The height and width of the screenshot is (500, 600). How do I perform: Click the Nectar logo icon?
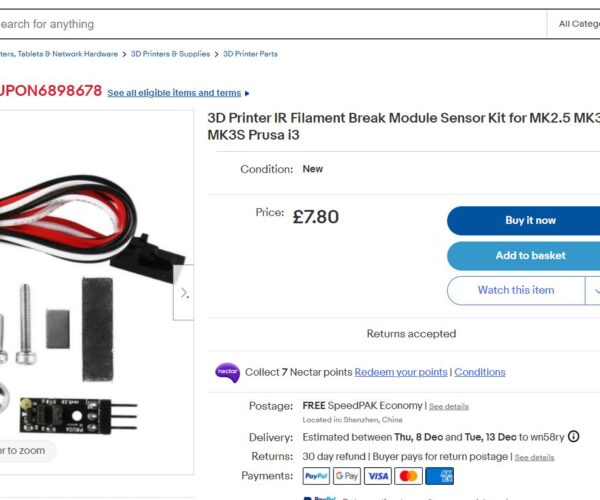[x=227, y=372]
